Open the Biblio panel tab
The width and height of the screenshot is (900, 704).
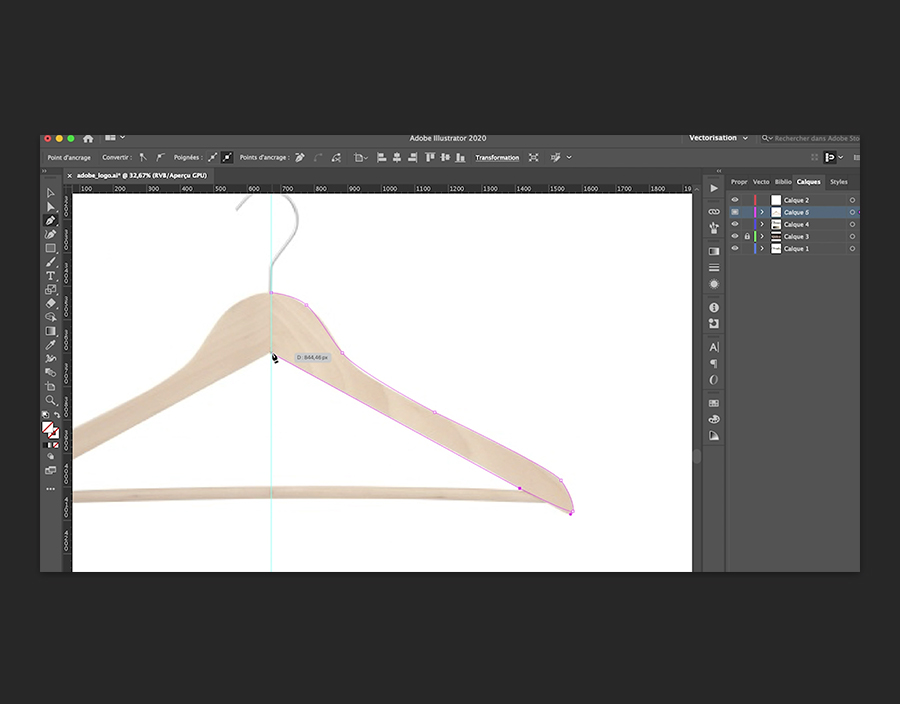[x=783, y=182]
